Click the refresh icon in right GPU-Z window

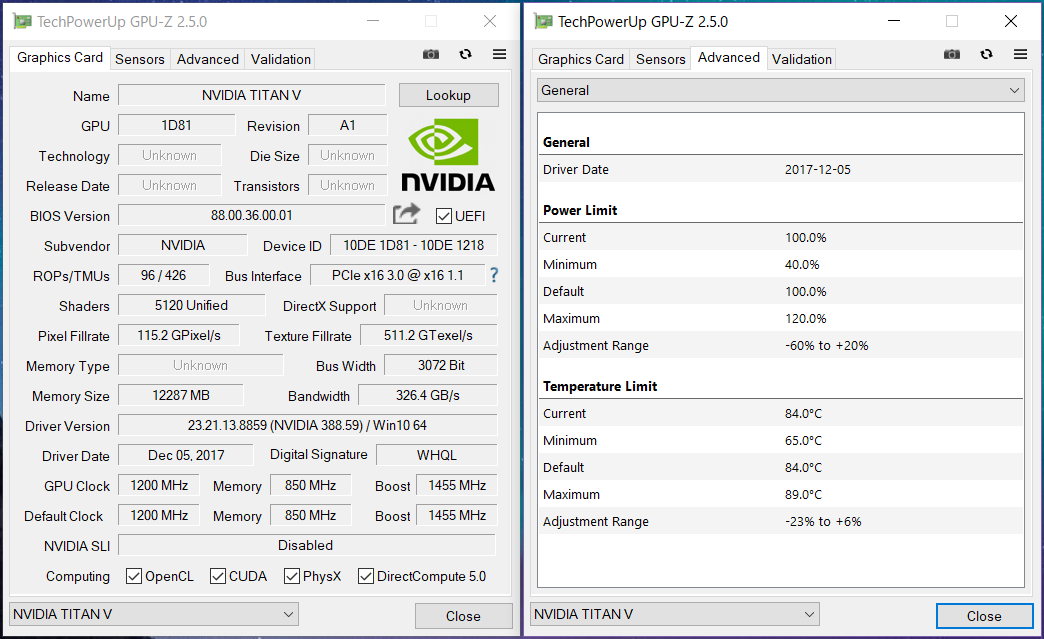[x=987, y=55]
